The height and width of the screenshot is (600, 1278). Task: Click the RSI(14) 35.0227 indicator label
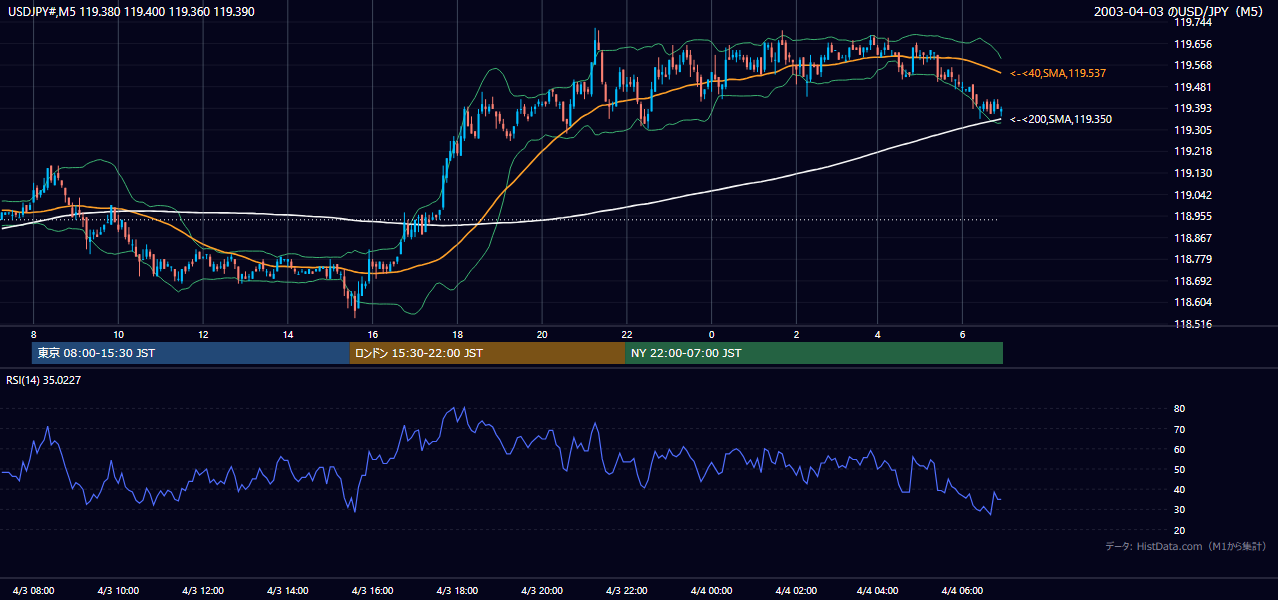[x=43, y=379]
